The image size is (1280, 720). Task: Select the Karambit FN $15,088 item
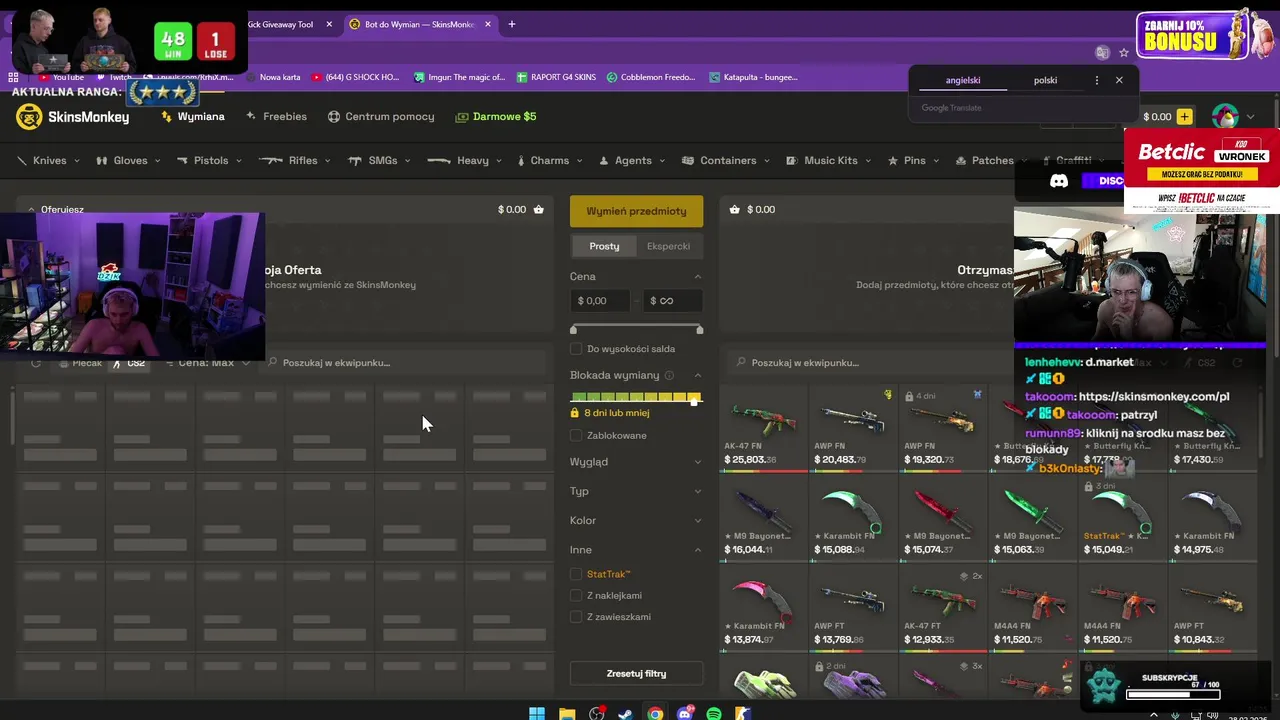(853, 518)
